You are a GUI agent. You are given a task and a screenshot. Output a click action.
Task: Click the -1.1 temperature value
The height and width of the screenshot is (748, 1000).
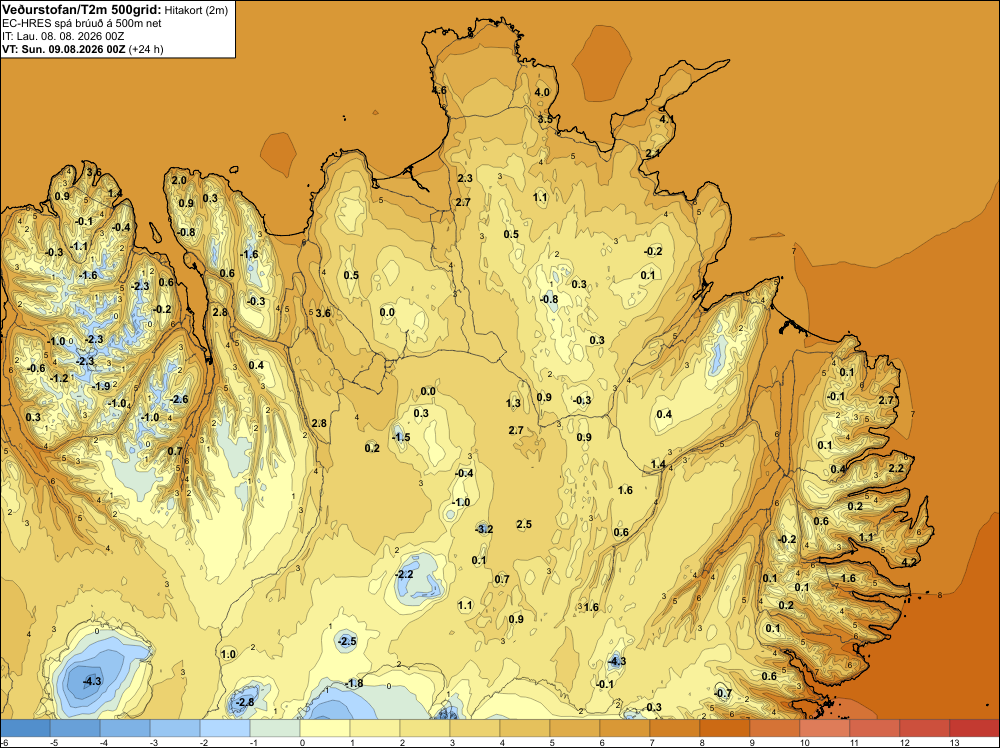tap(79, 246)
